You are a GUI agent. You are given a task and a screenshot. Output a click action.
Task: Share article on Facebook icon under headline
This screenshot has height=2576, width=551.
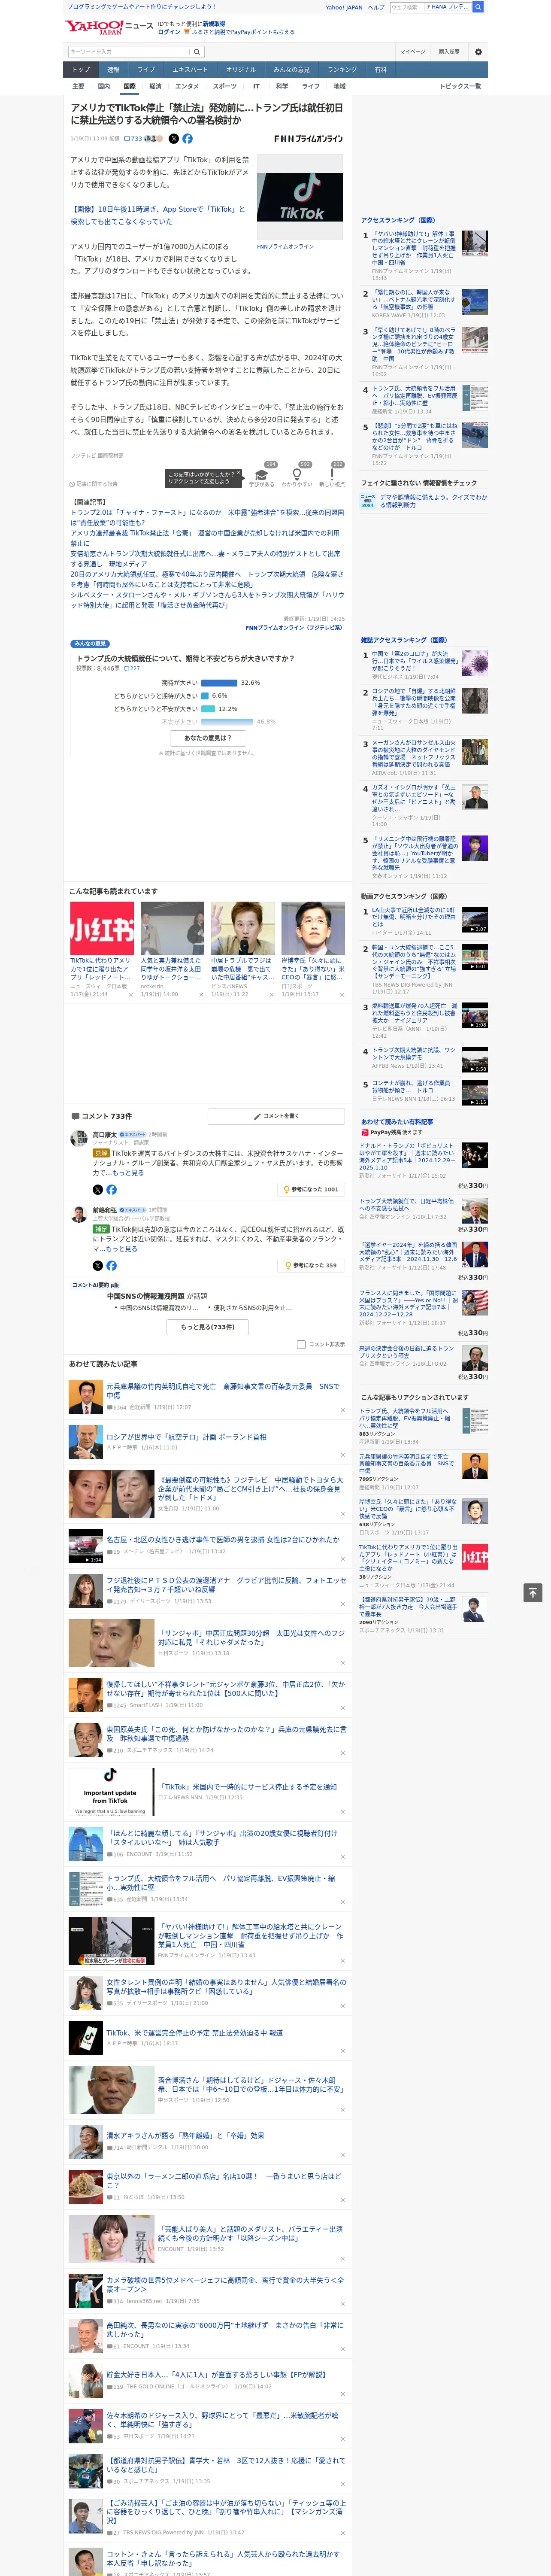pyautogui.click(x=187, y=139)
